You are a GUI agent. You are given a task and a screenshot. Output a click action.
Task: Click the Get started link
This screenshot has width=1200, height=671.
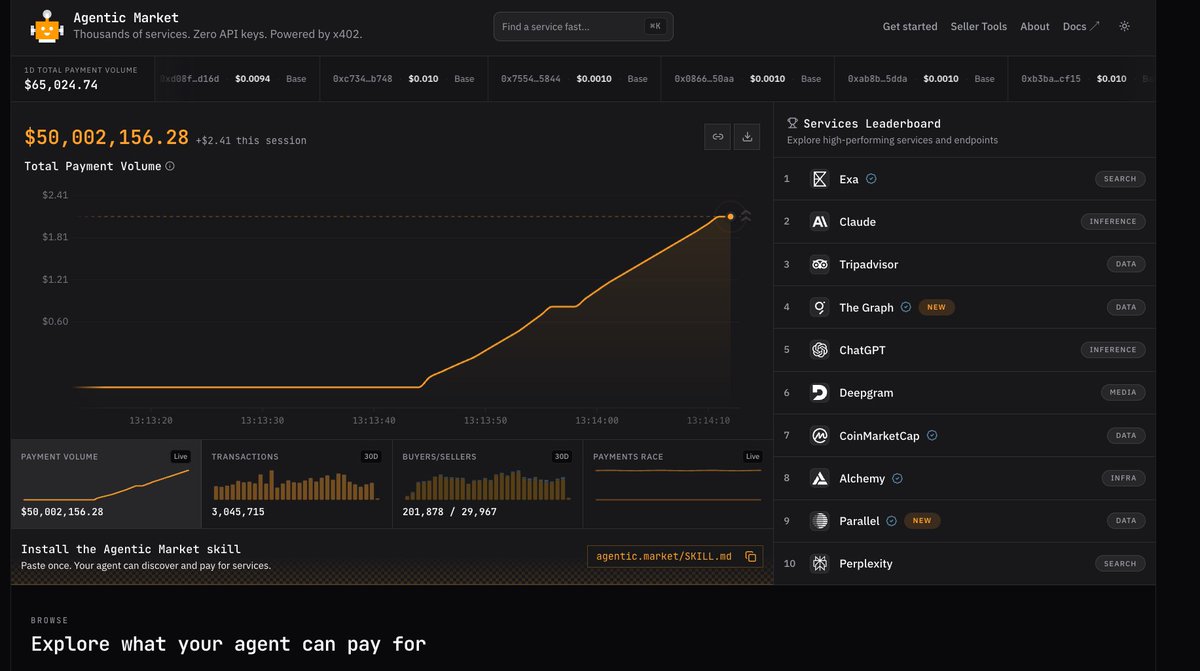click(910, 26)
